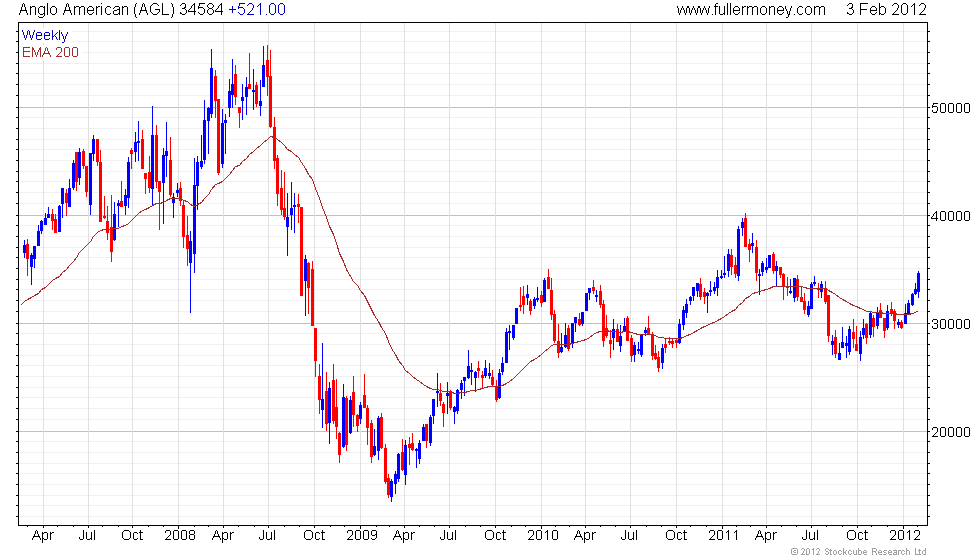Select the 'EMA 200' legend label
This screenshot has height=560, width=980.
50,52
